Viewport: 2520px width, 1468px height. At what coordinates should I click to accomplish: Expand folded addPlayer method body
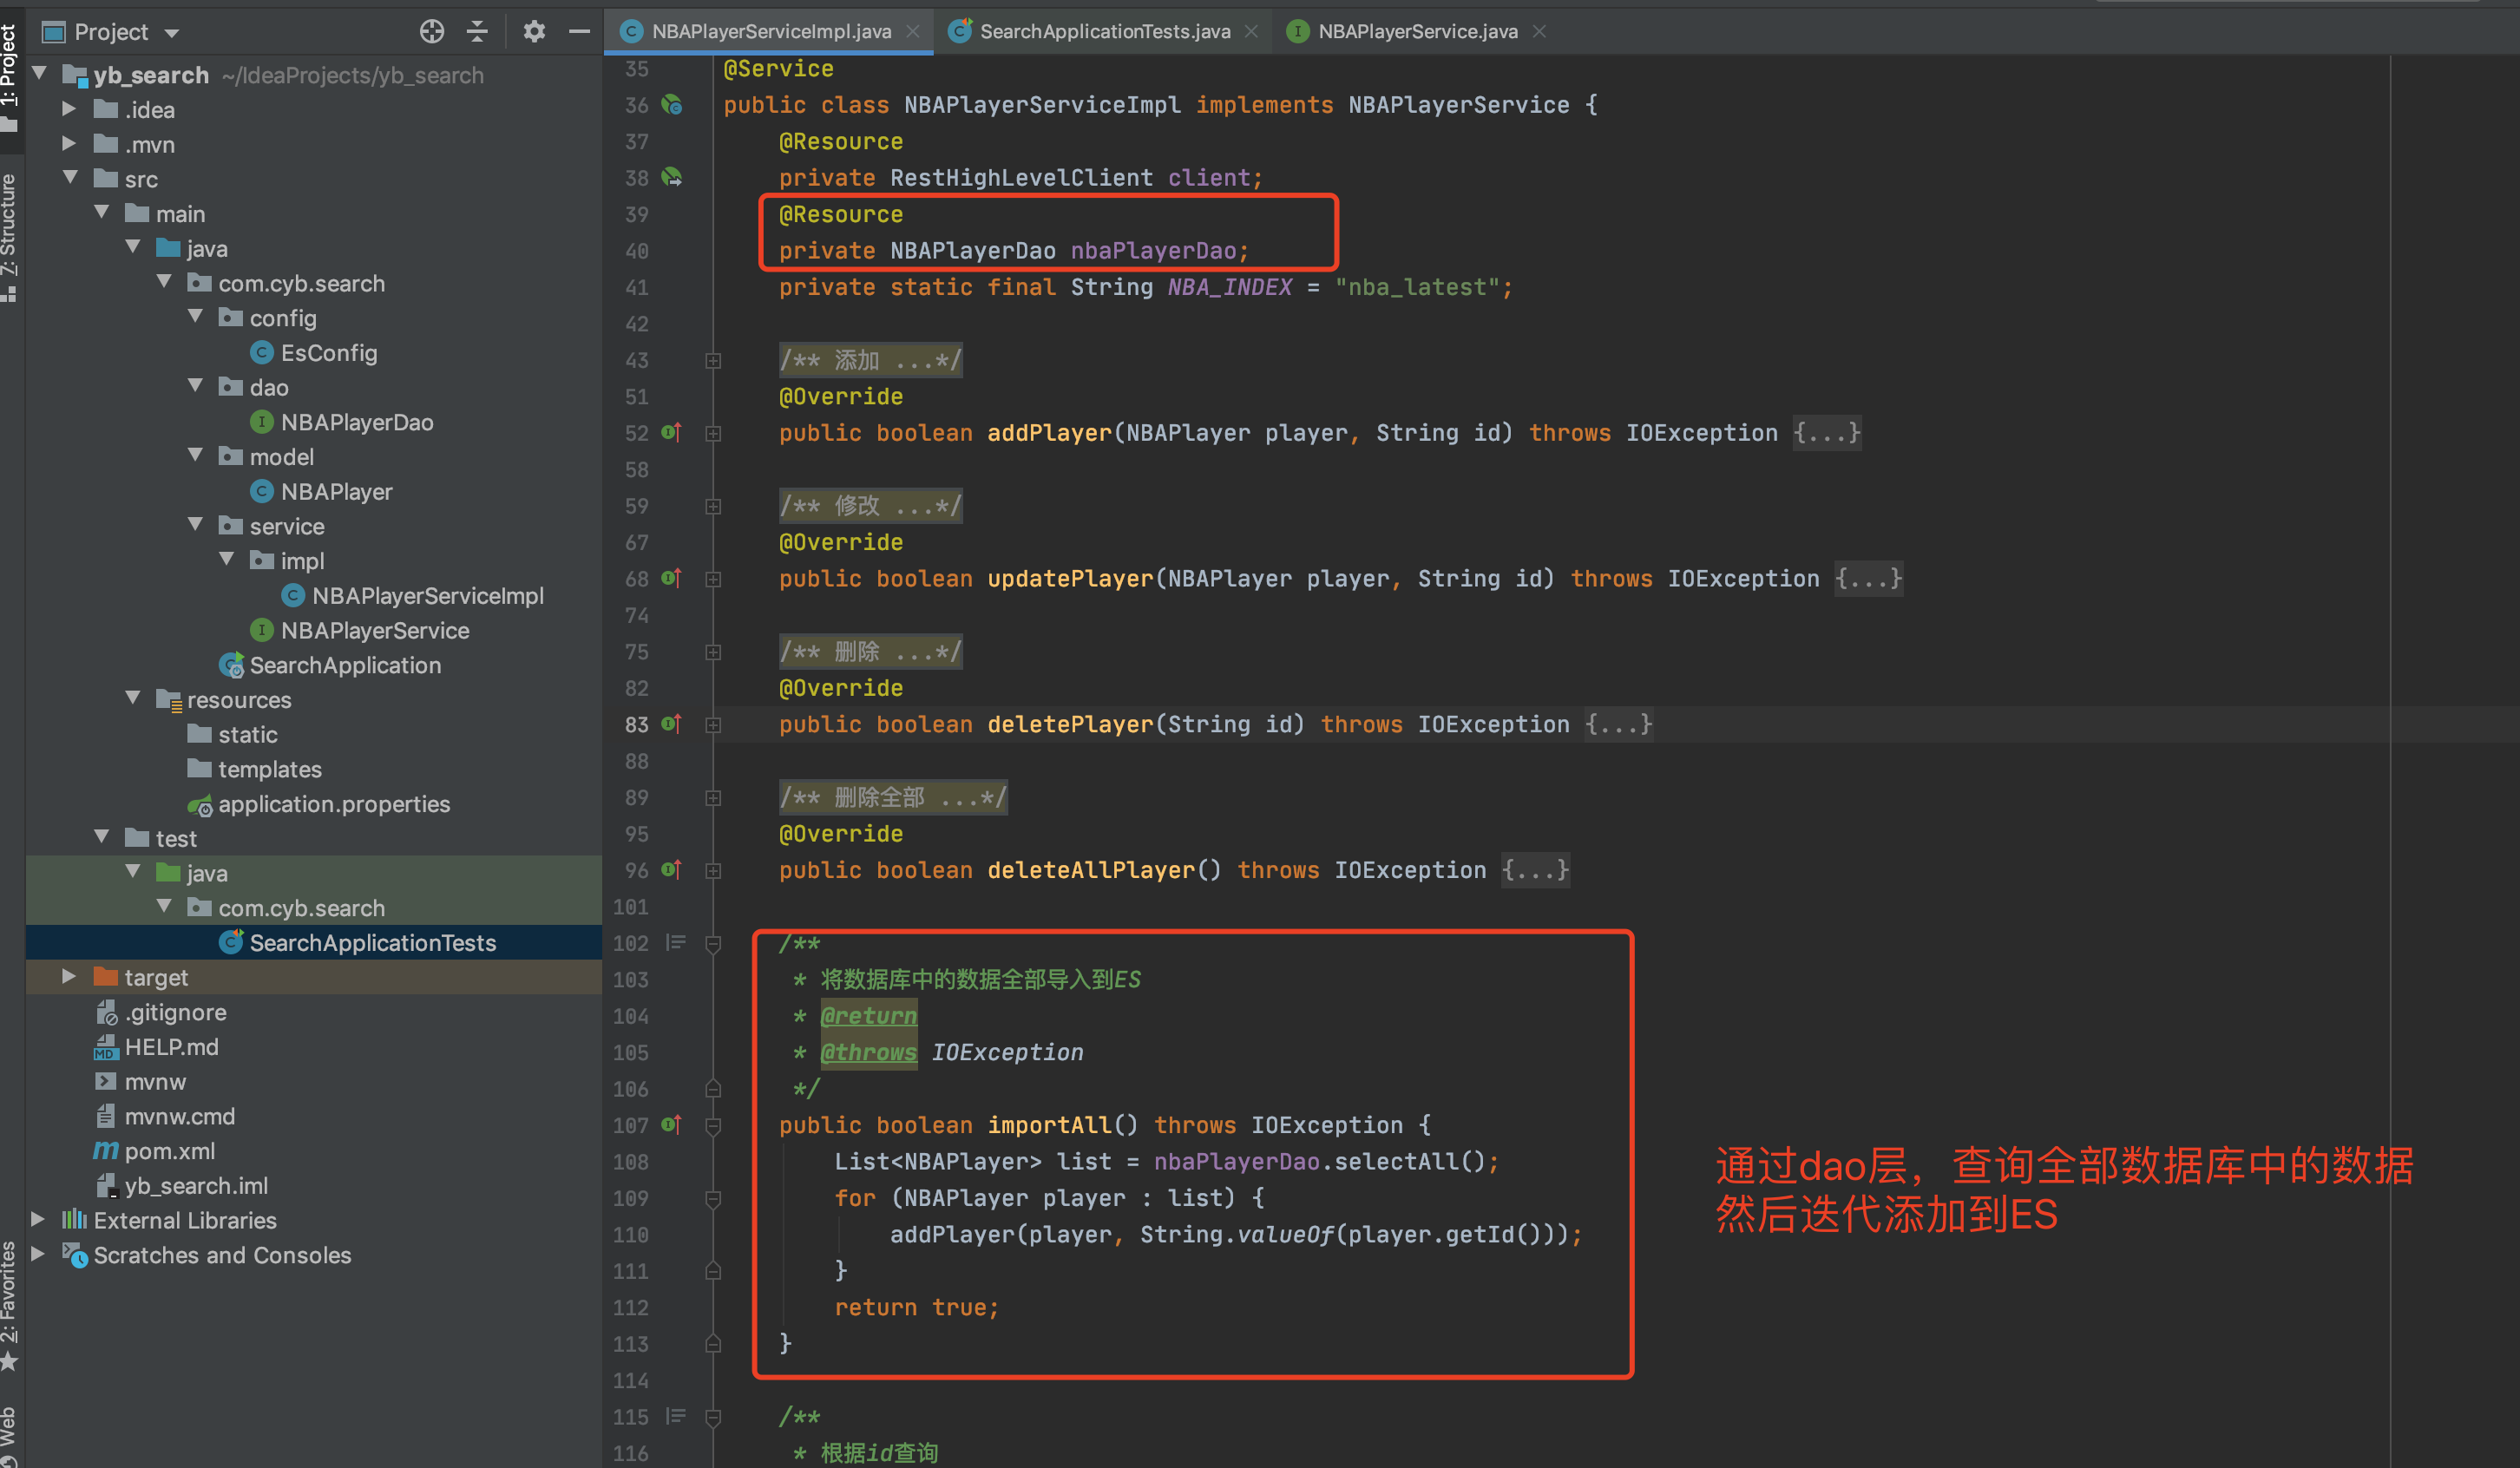pos(713,434)
